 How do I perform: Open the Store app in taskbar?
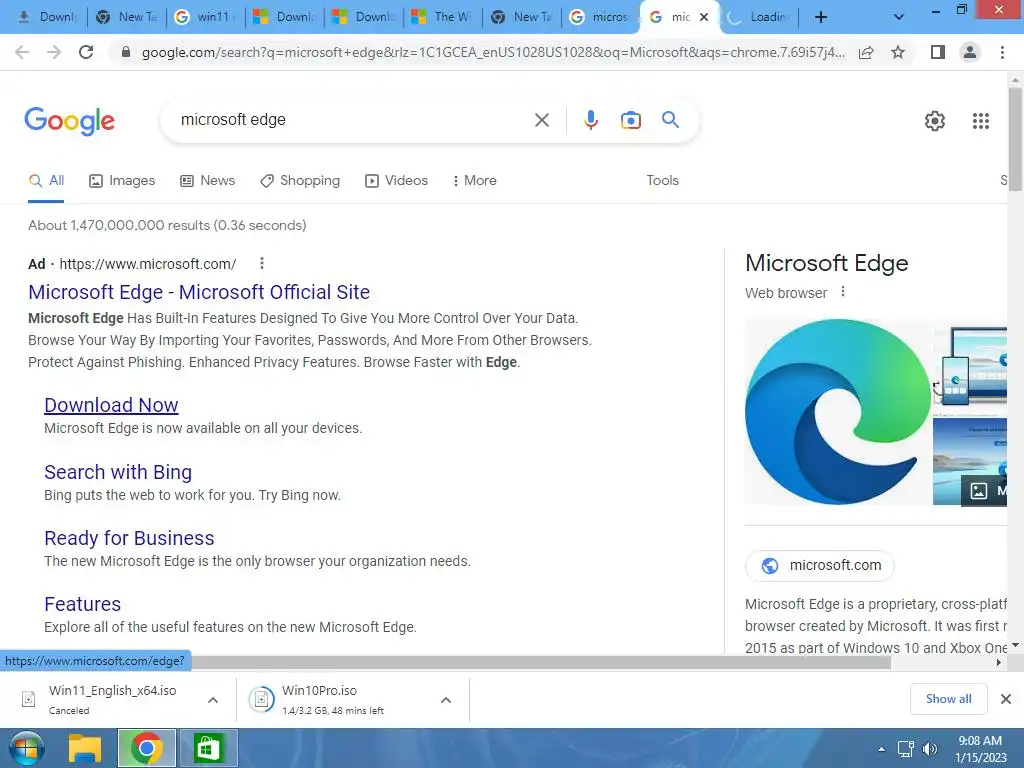click(208, 748)
